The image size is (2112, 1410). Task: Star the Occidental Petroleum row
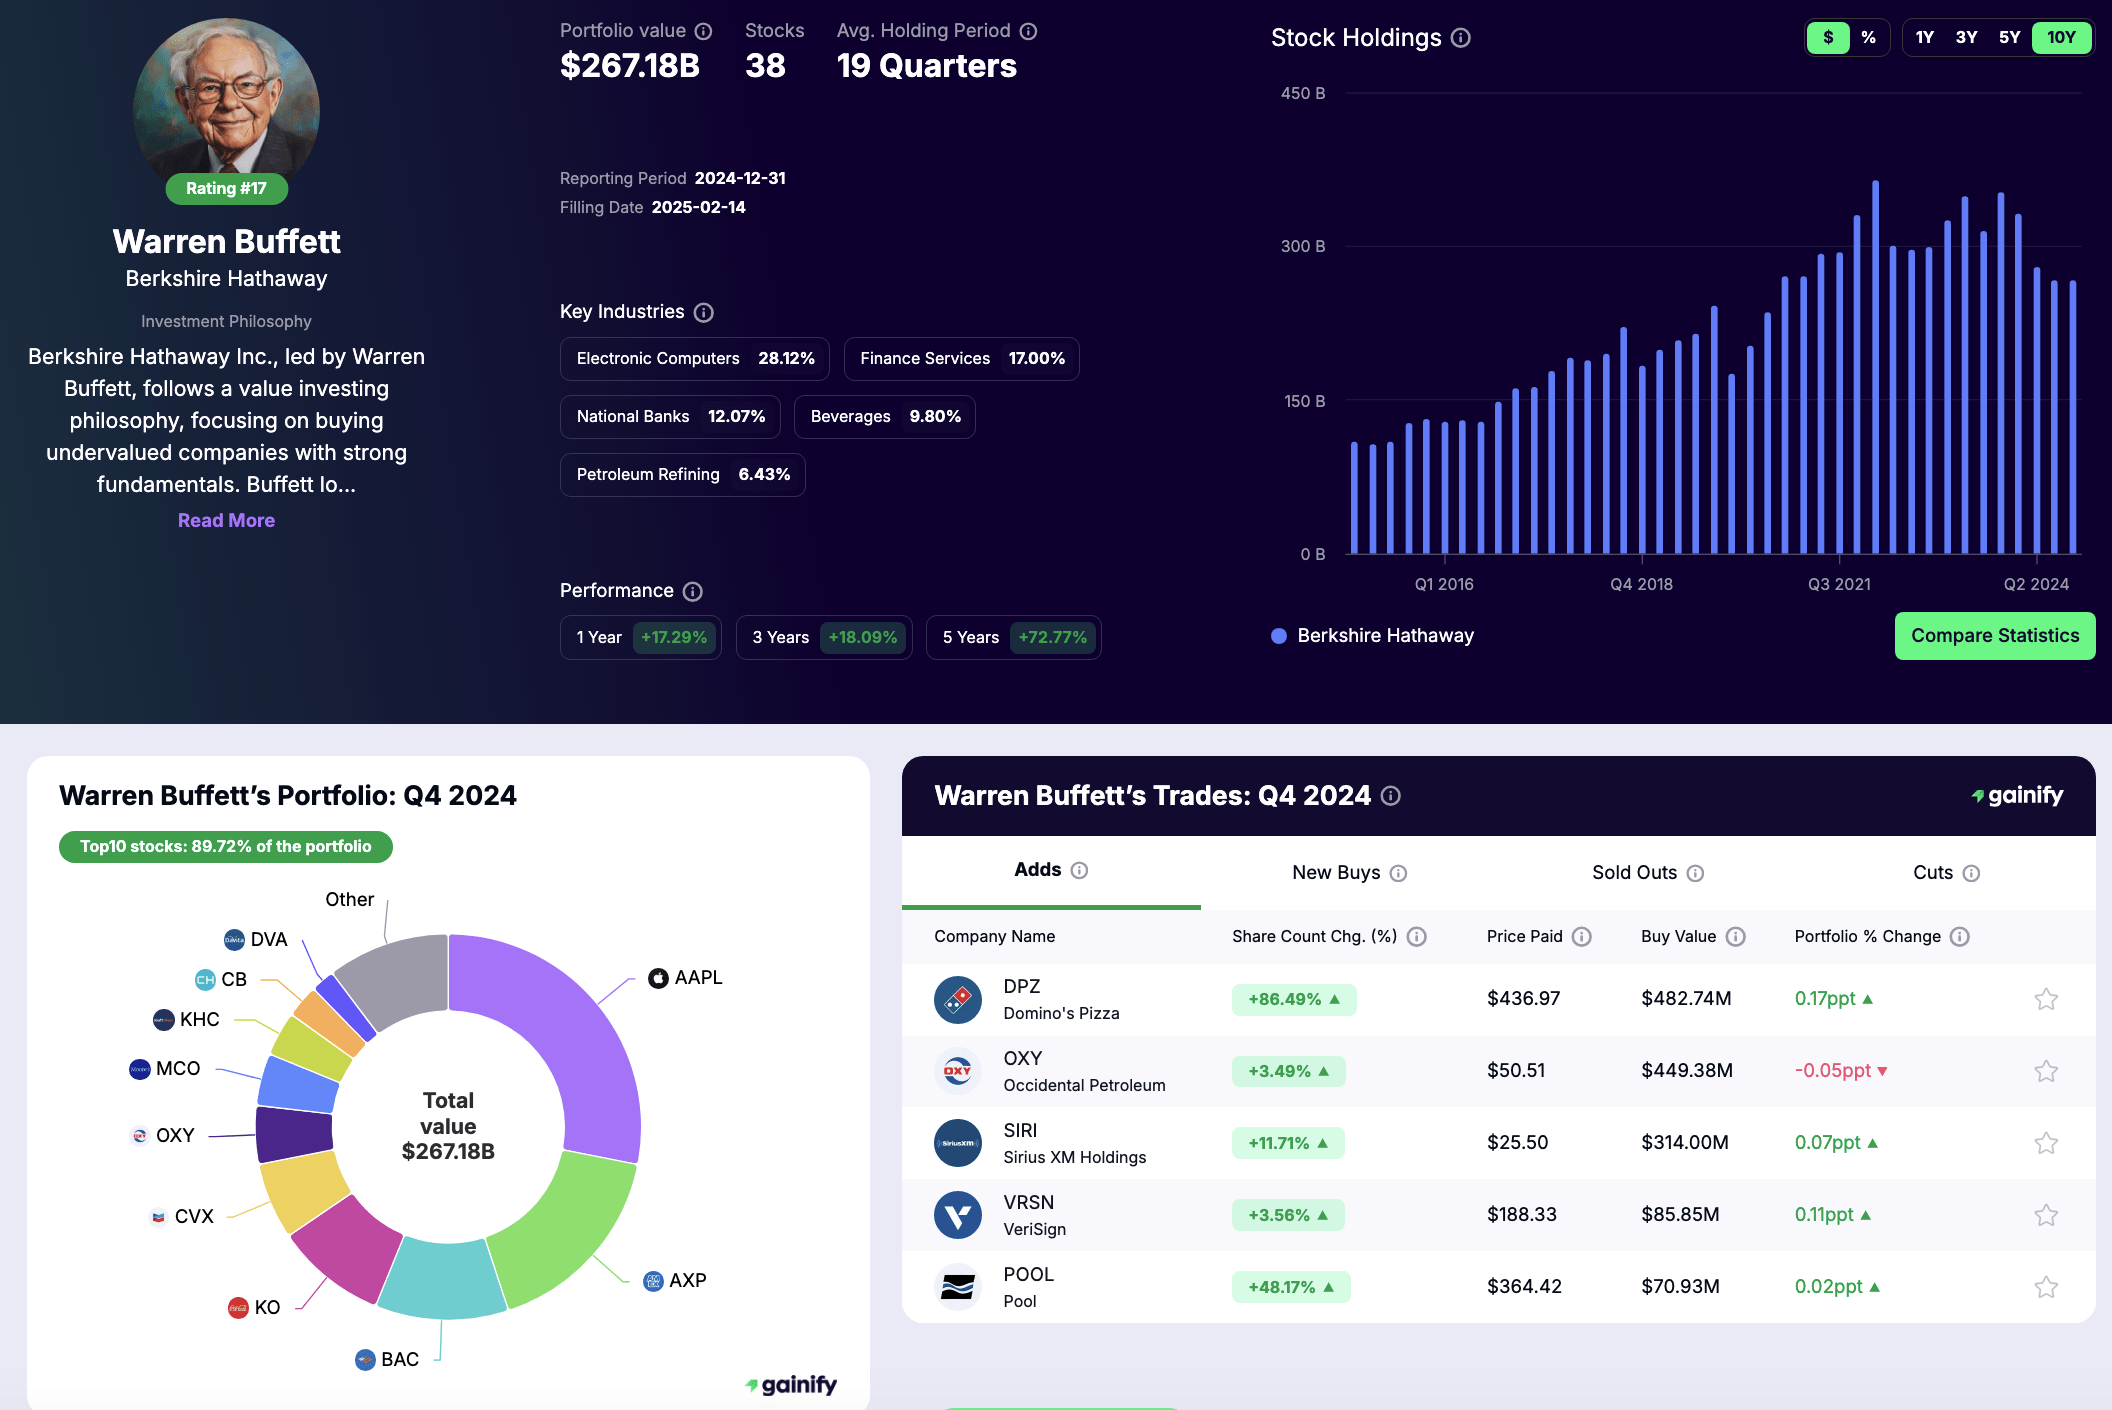2046,1071
